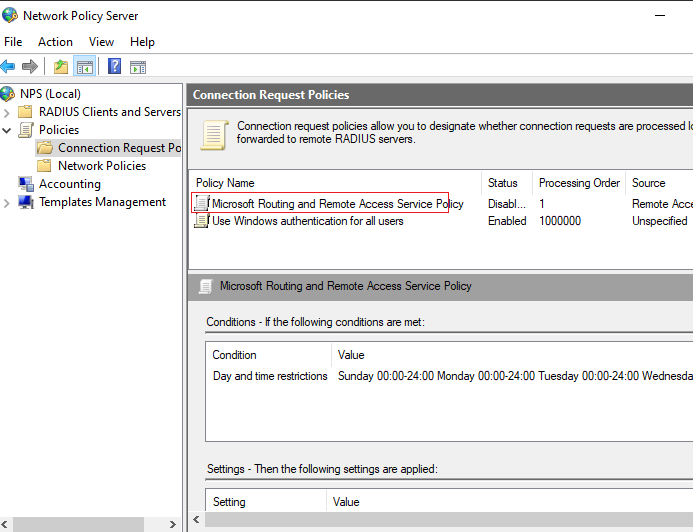The height and width of the screenshot is (532, 693).
Task: Click the details pane scrollbar left arrow
Action: point(197,519)
